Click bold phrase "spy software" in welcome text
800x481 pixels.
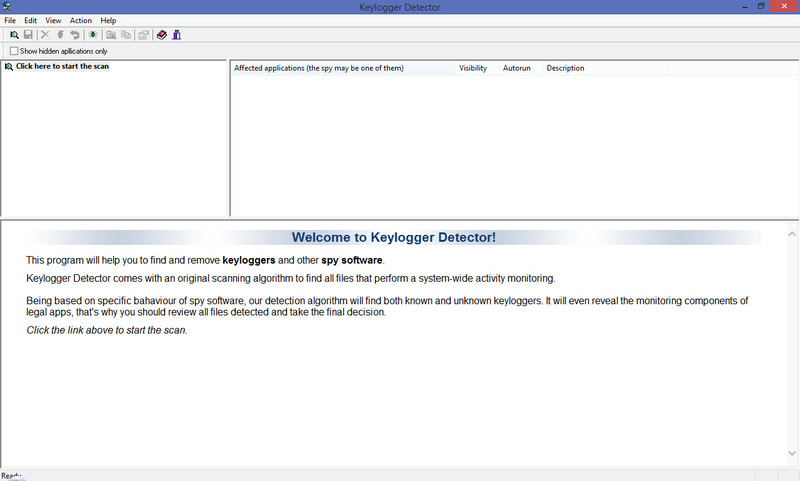tap(352, 260)
